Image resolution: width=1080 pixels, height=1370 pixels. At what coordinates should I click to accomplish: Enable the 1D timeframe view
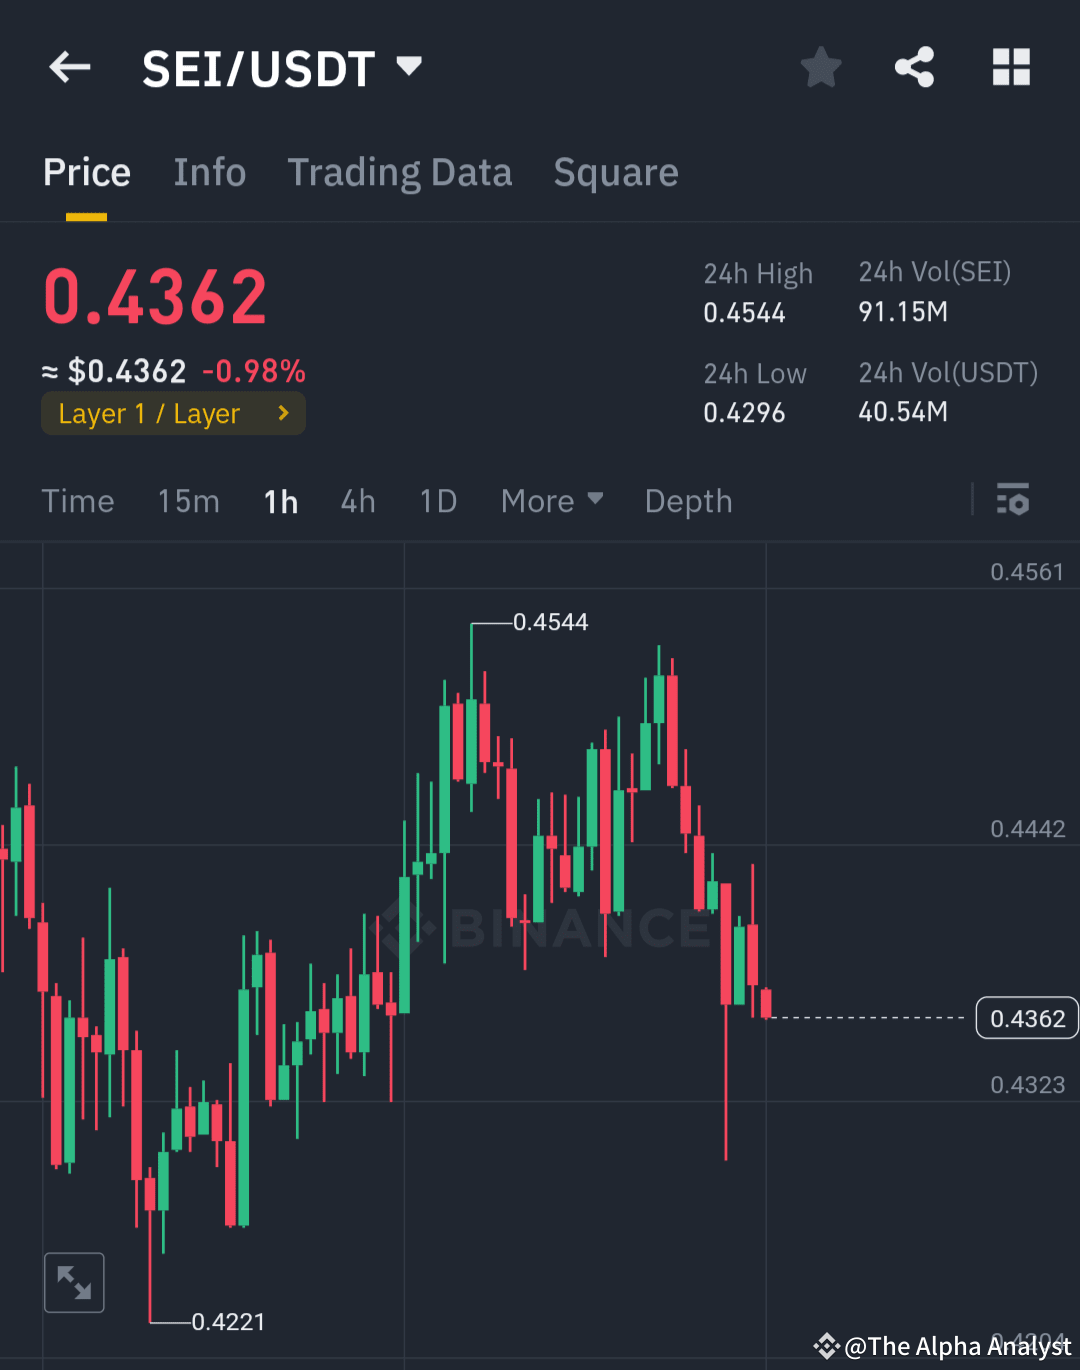437,501
